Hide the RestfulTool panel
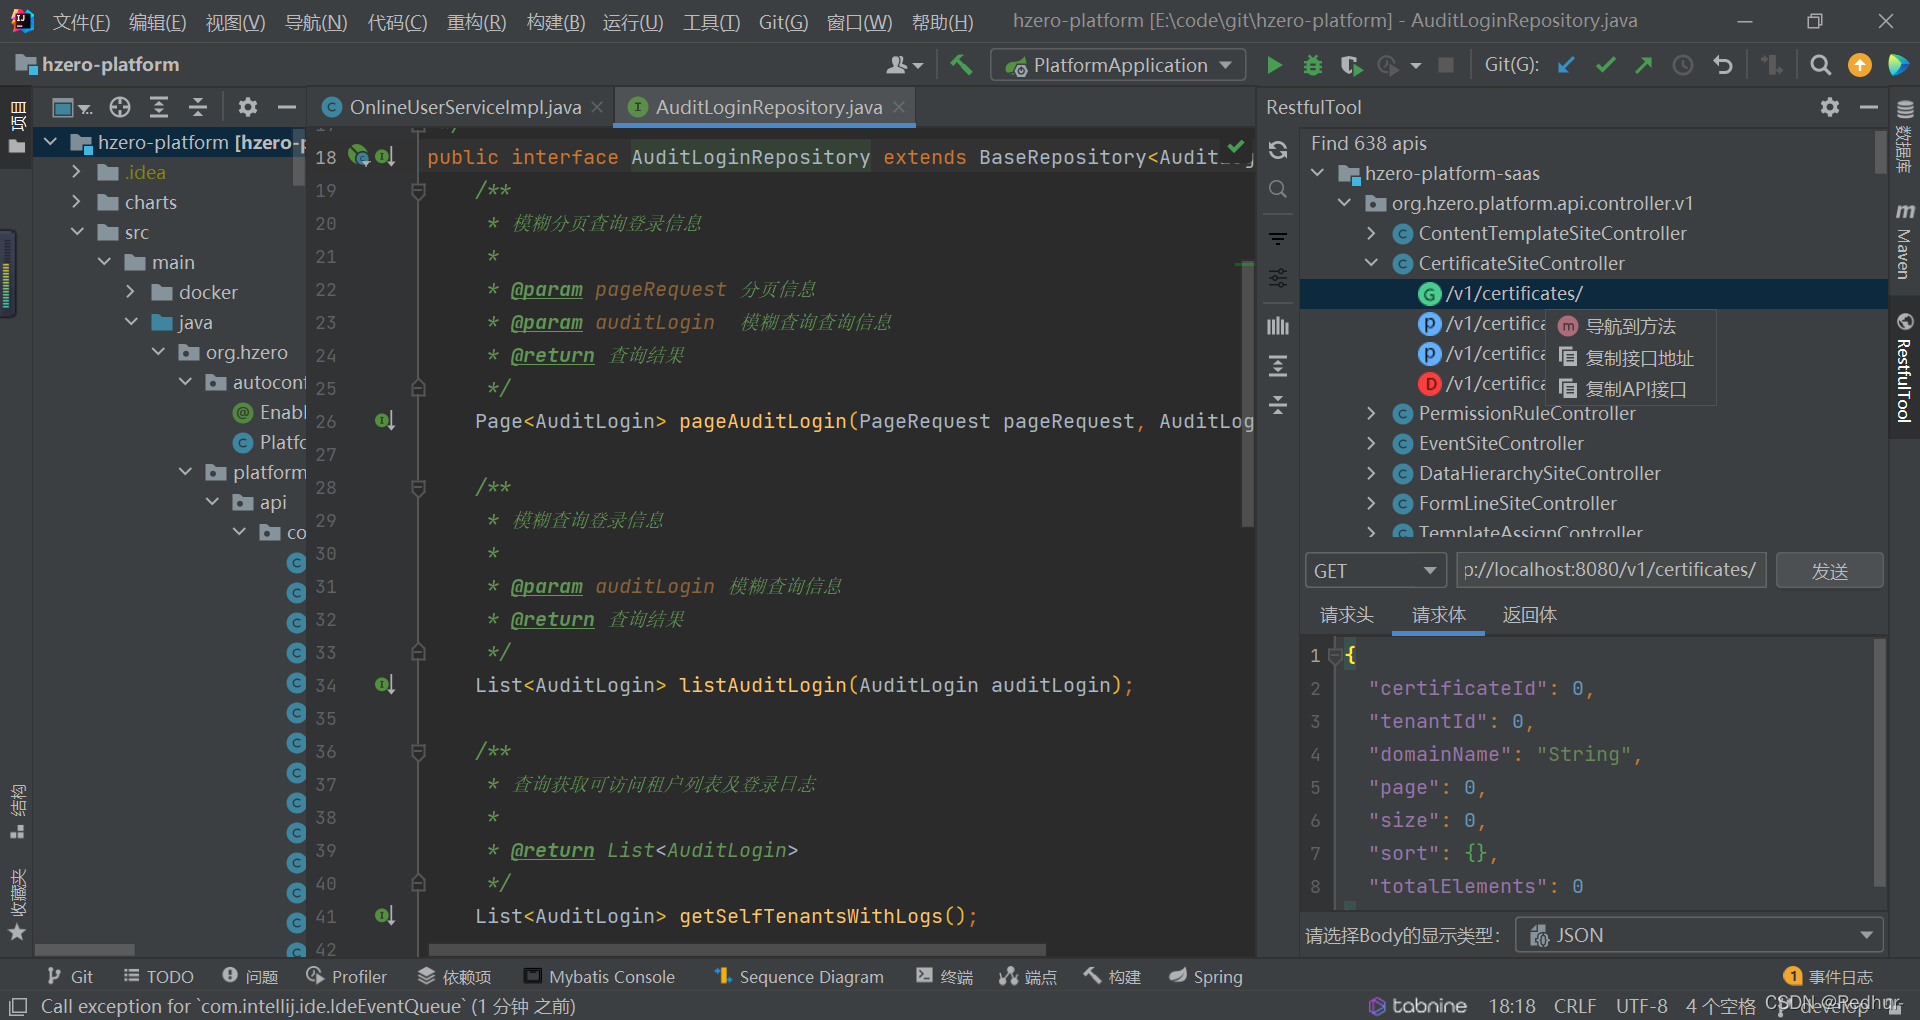The width and height of the screenshot is (1920, 1020). pos(1869,107)
